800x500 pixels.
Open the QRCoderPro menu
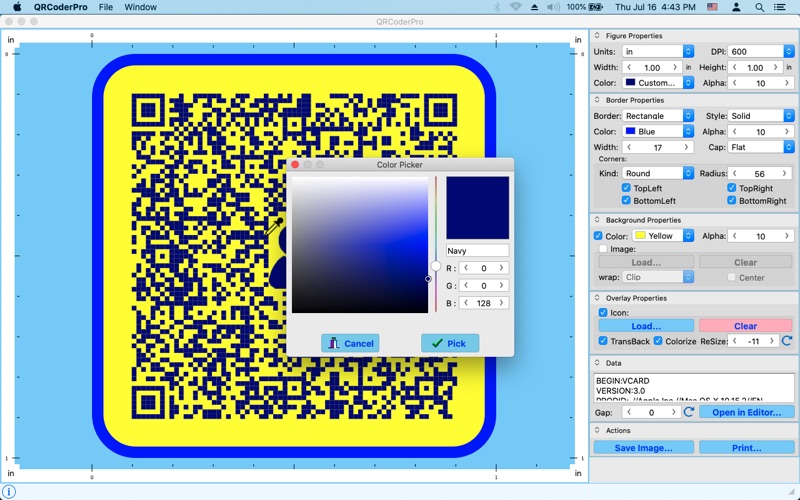pyautogui.click(x=60, y=7)
